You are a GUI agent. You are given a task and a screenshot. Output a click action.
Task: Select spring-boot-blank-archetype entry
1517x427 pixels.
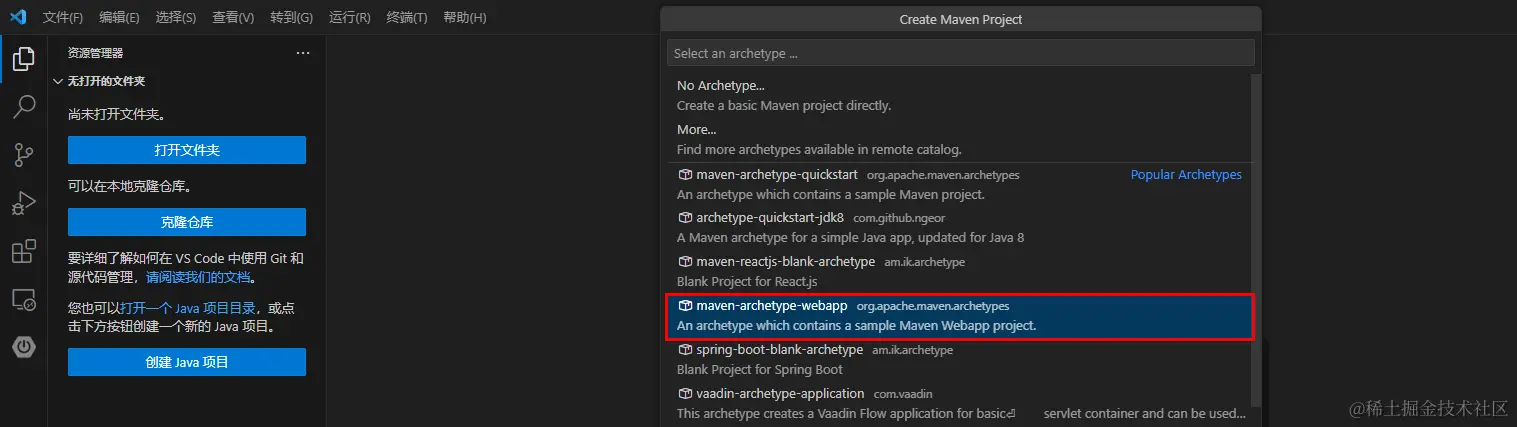(x=958, y=359)
